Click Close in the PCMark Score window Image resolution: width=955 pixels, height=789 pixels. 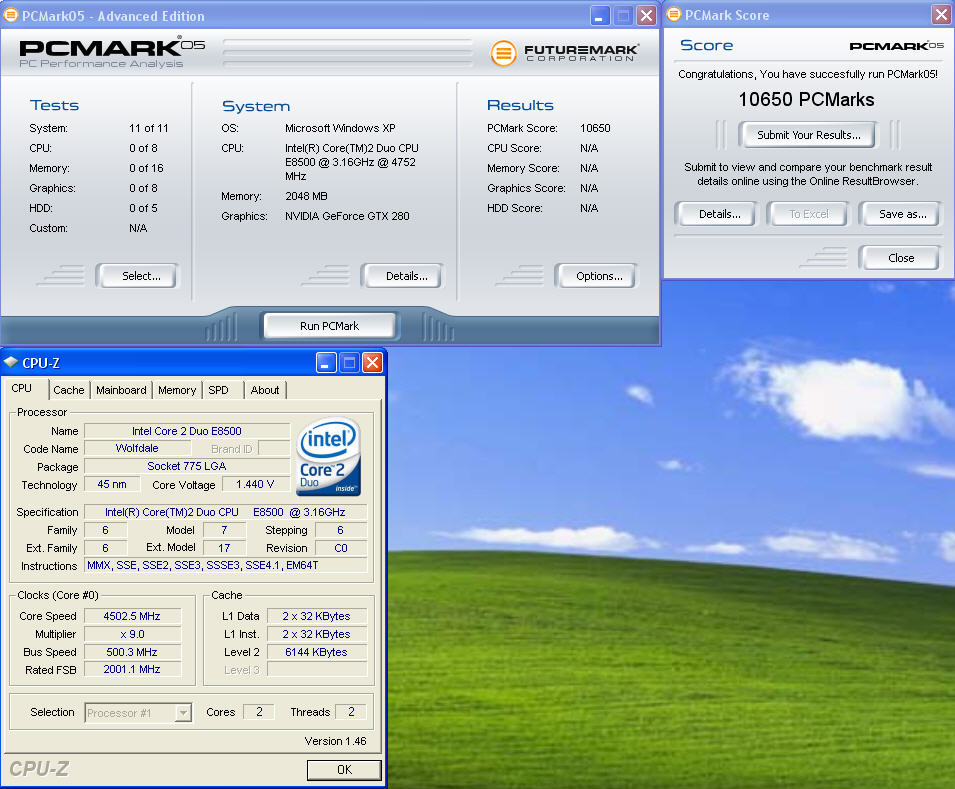(901, 258)
